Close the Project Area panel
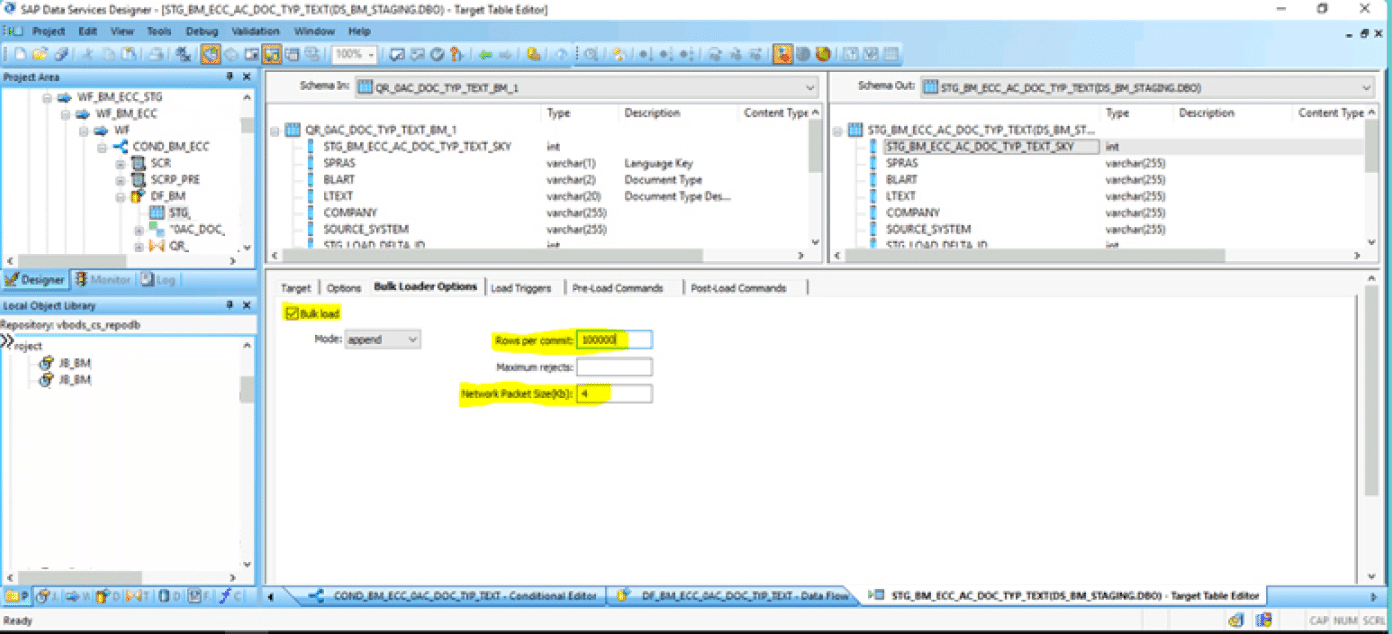Viewport: 1392px width, 634px height. click(247, 77)
